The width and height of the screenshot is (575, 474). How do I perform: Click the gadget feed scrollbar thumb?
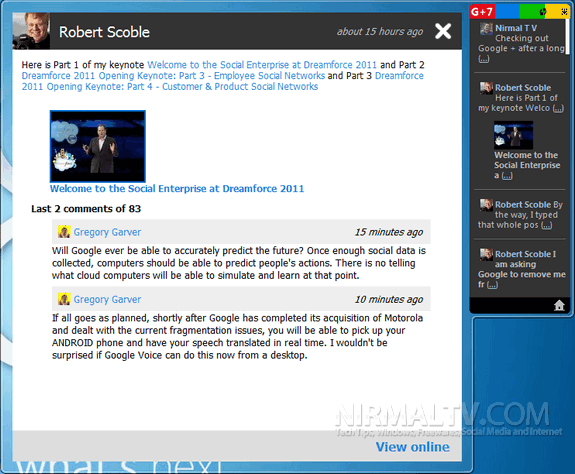tap(567, 37)
